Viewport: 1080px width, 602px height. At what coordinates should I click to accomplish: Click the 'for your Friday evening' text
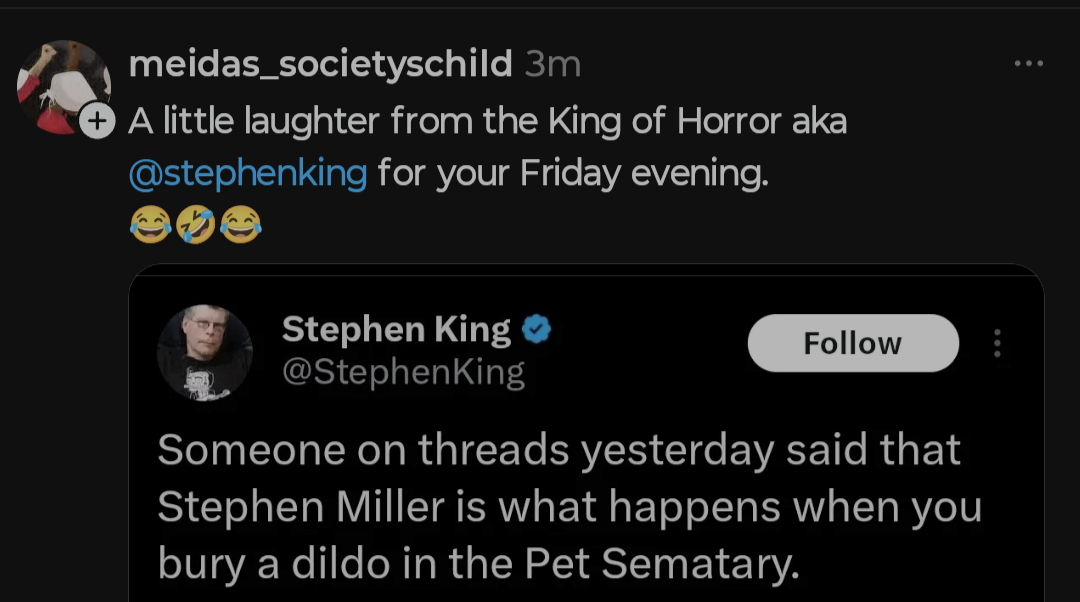pyautogui.click(x=573, y=174)
